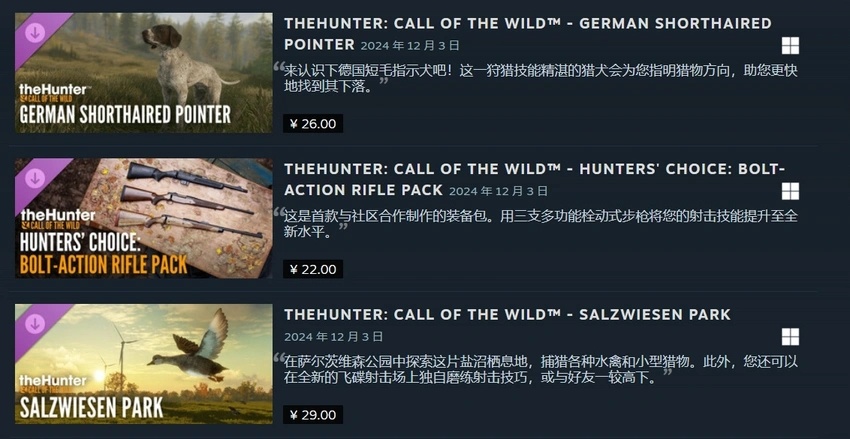
Task: Open the German Shorthaired Pointer capsule image
Action: click(x=144, y=73)
